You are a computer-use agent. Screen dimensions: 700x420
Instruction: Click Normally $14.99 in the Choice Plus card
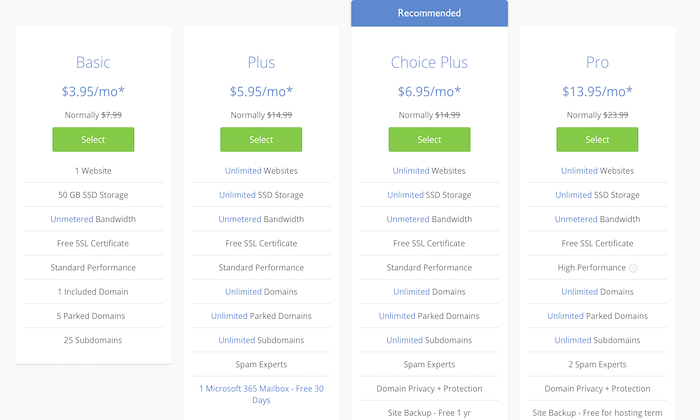[x=429, y=115]
